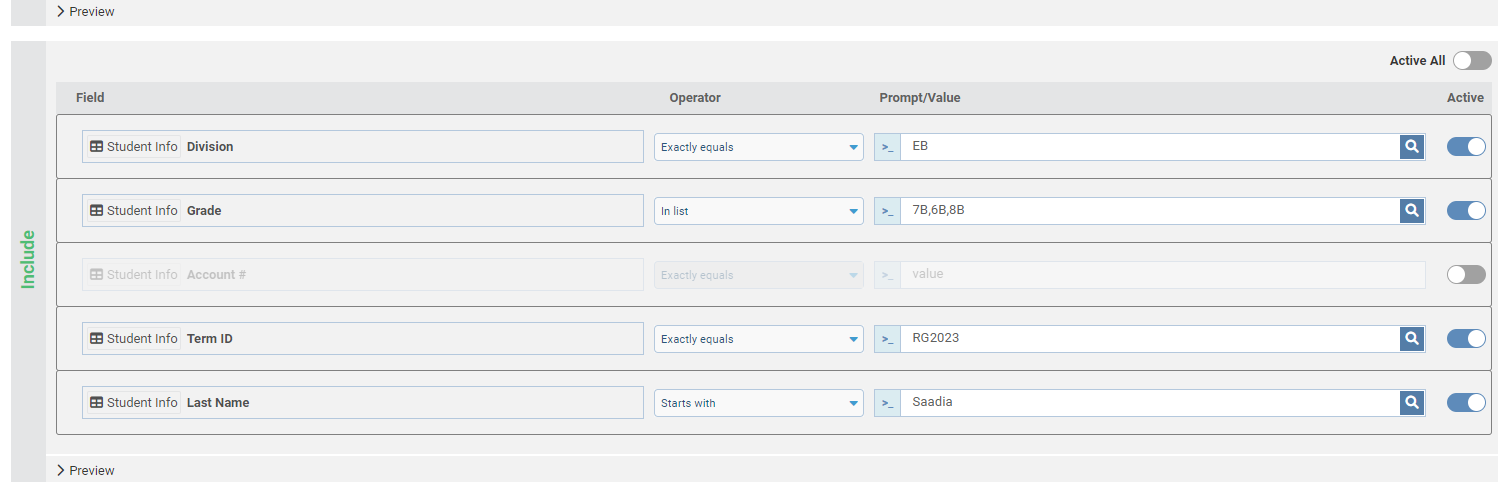
Task: Click the Division value field containing EB
Action: point(1150,147)
